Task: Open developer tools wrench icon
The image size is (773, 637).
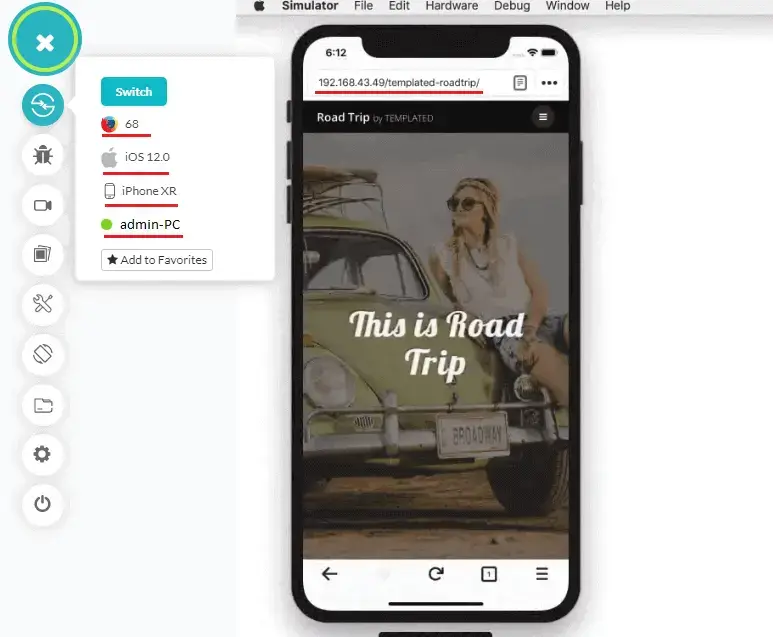Action: 43,304
